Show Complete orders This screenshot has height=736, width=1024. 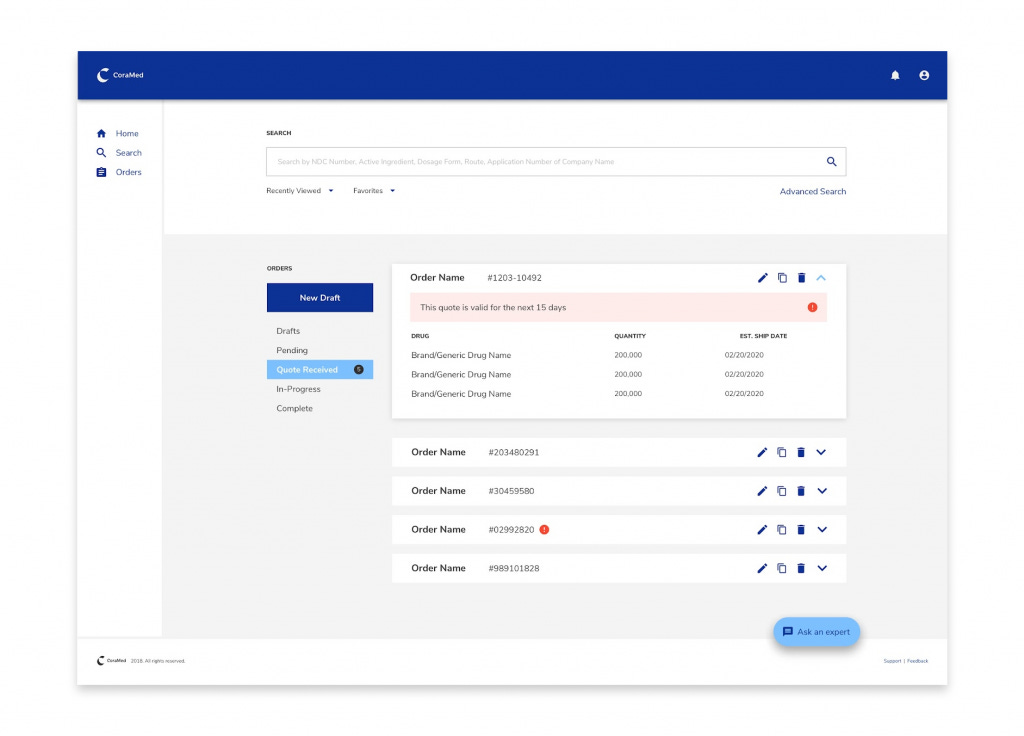(x=295, y=409)
